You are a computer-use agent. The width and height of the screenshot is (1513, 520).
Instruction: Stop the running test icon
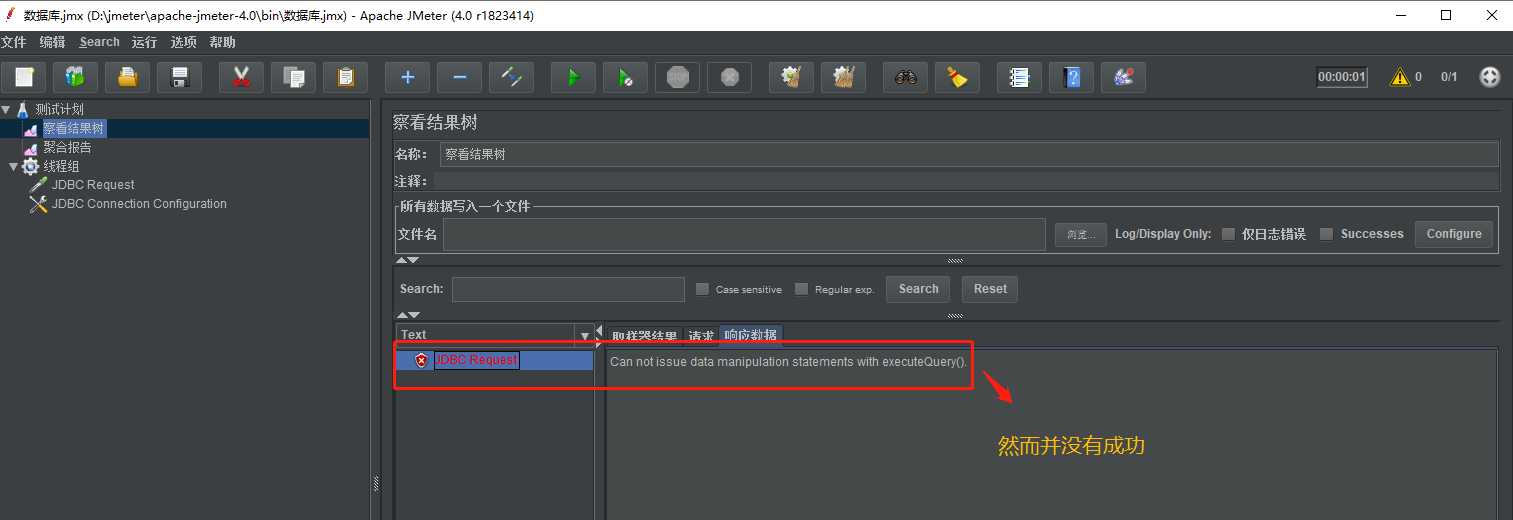pyautogui.click(x=677, y=77)
